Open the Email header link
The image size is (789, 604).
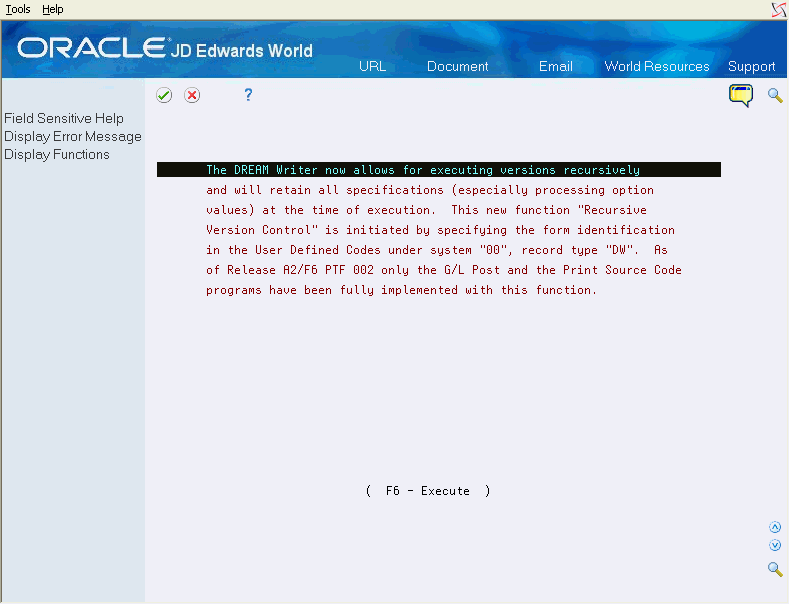coord(556,66)
